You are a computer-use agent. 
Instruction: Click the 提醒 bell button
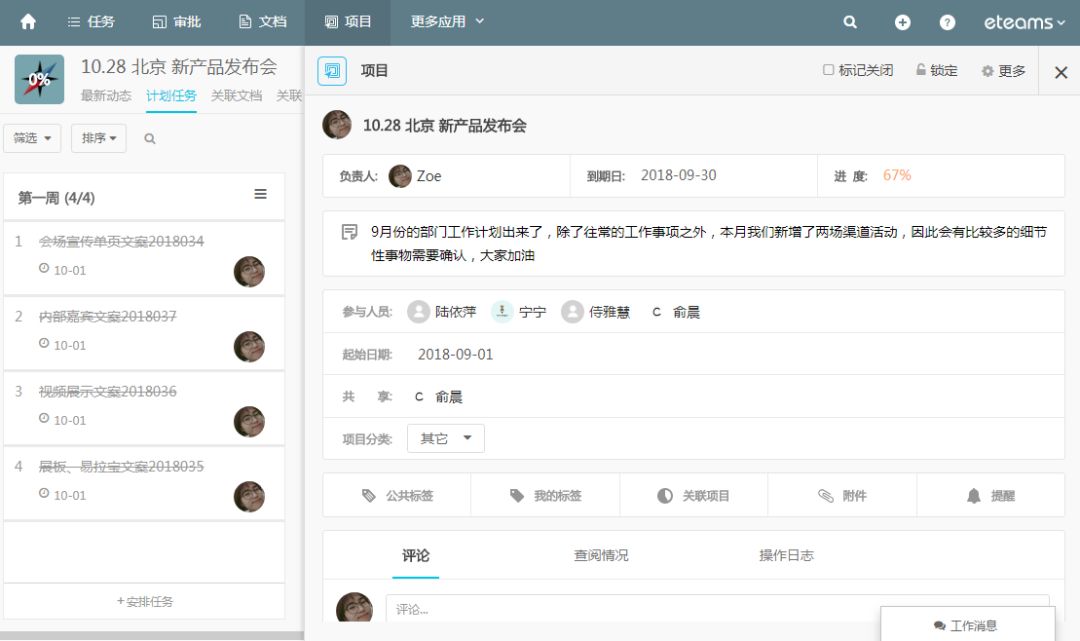pos(990,495)
